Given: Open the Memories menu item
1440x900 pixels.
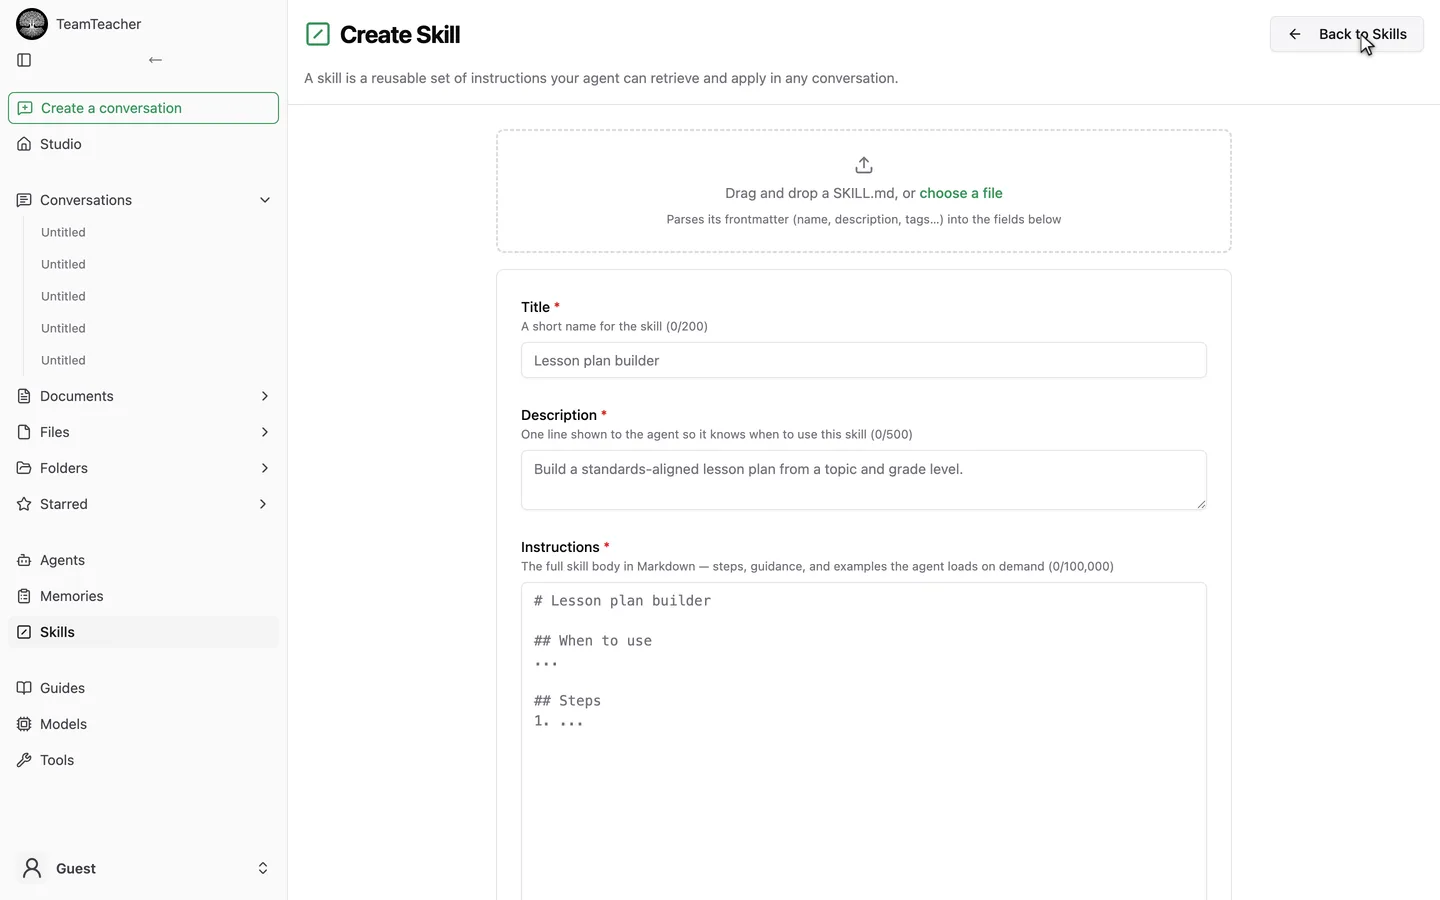Looking at the screenshot, I should click(143, 596).
